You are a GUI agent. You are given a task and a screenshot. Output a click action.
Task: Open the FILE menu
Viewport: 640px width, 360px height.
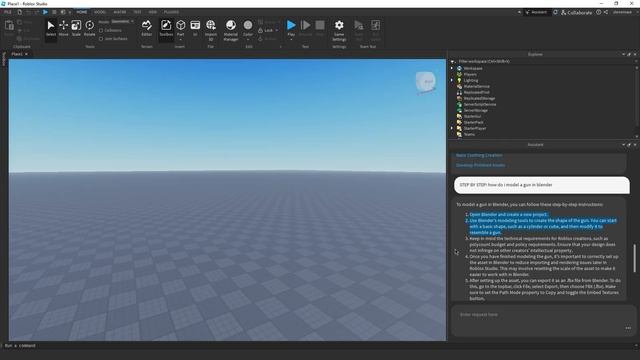click(x=8, y=12)
